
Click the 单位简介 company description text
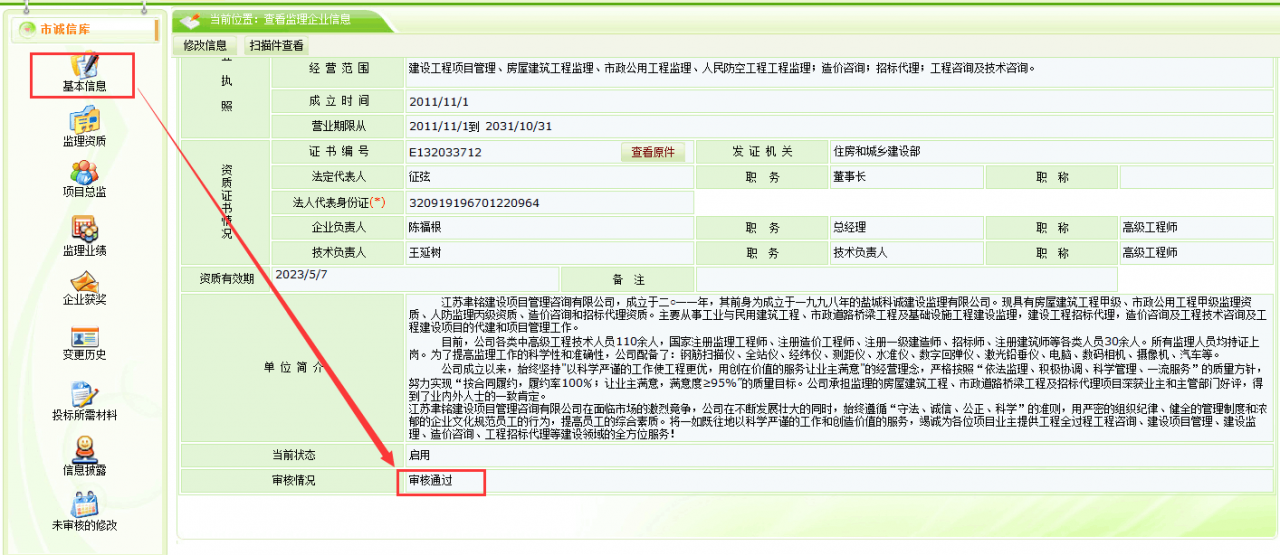point(839,367)
